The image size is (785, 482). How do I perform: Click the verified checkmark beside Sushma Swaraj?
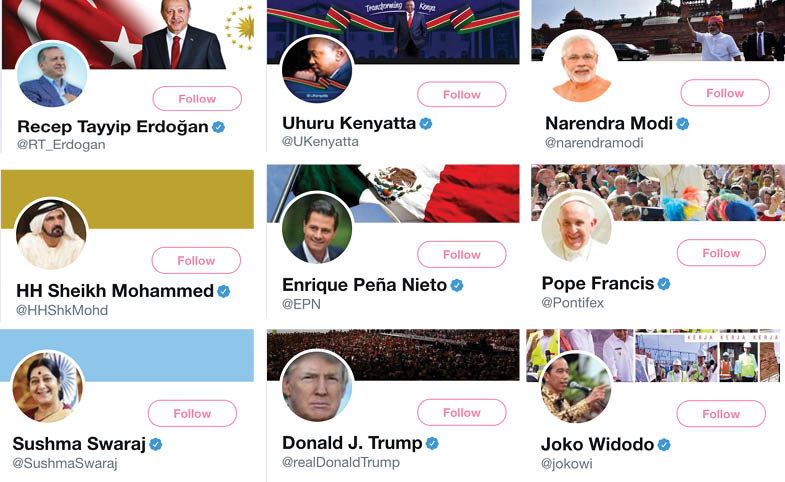(156, 444)
